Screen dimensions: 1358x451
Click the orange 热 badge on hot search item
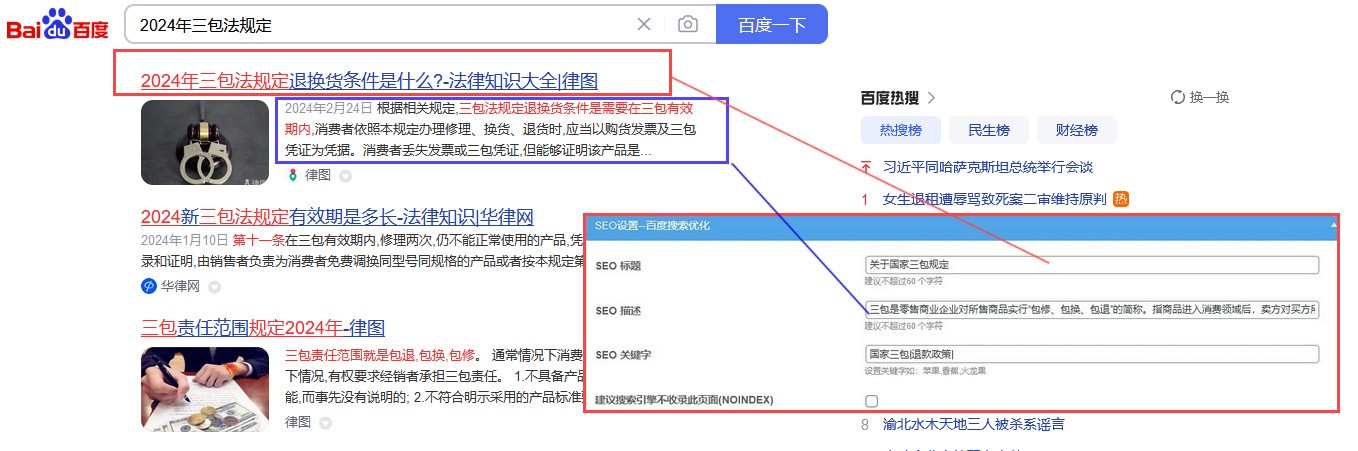pos(1121,199)
